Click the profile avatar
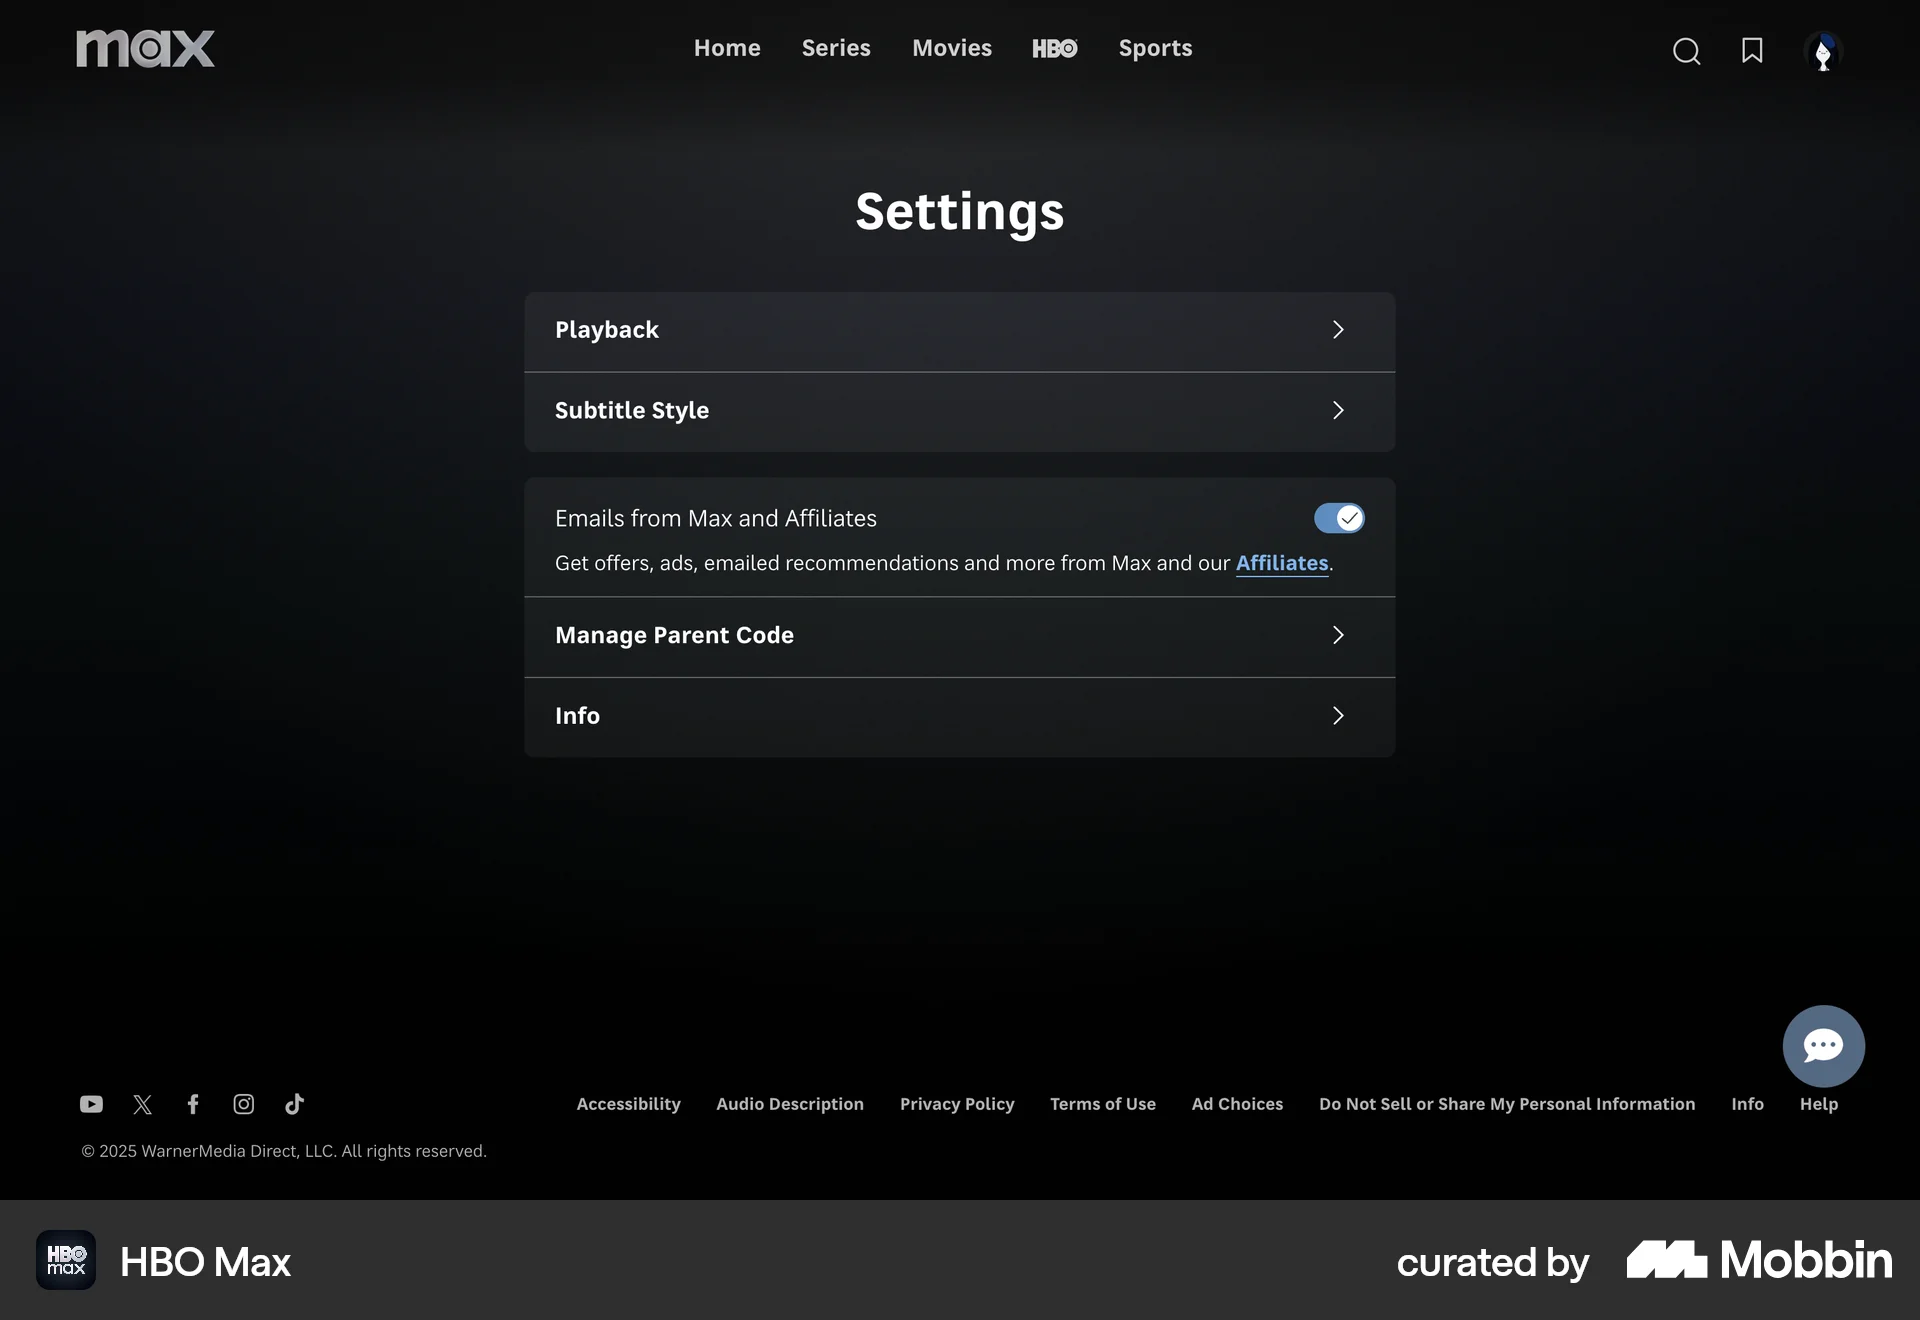The width and height of the screenshot is (1920, 1320). point(1823,51)
